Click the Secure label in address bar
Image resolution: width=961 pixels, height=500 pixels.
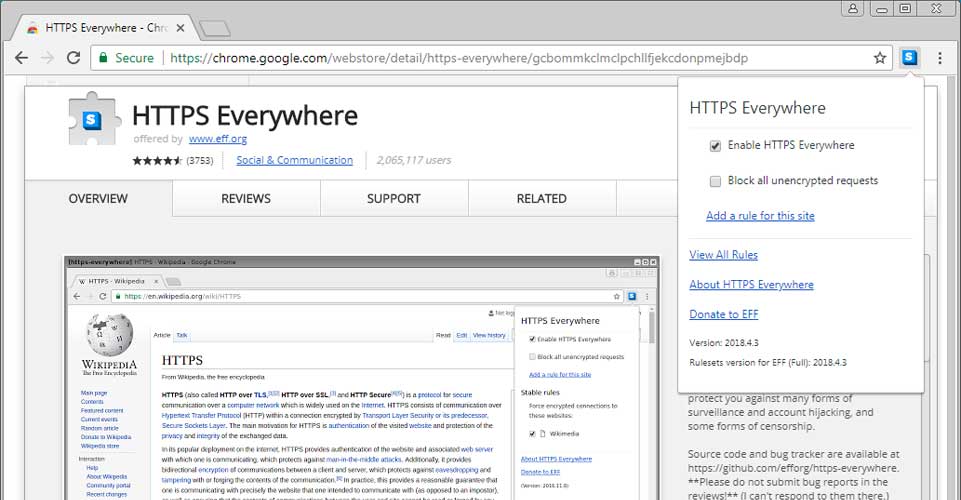[134, 58]
